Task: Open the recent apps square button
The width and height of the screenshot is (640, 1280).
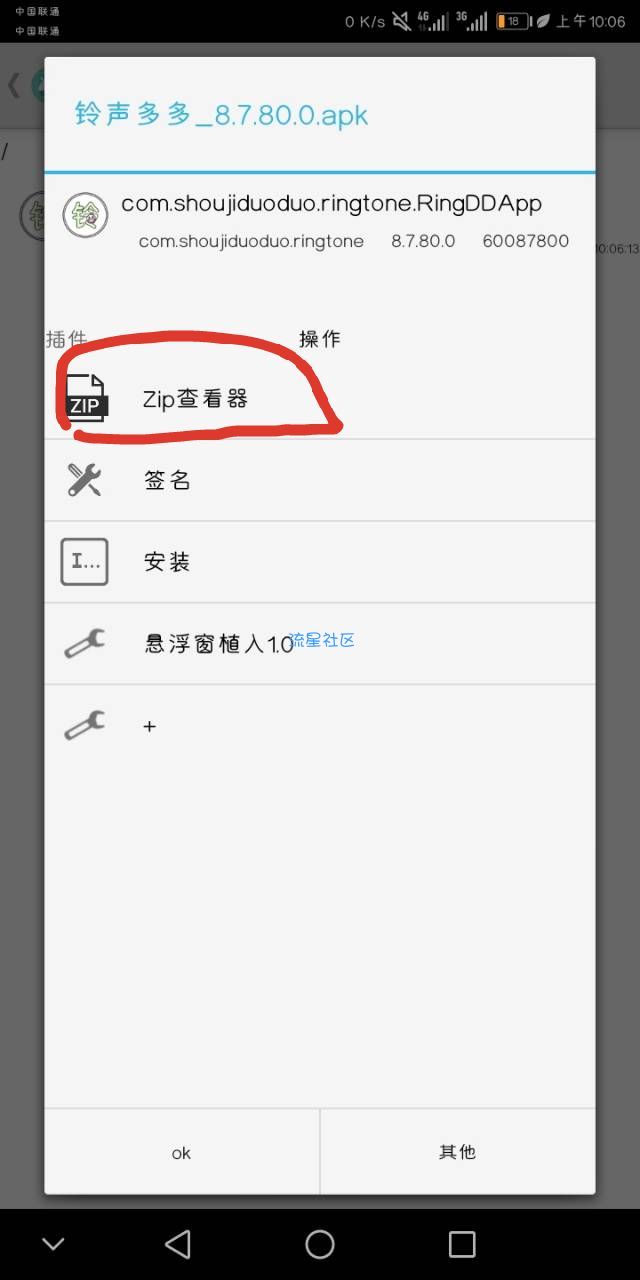Action: [x=462, y=1244]
